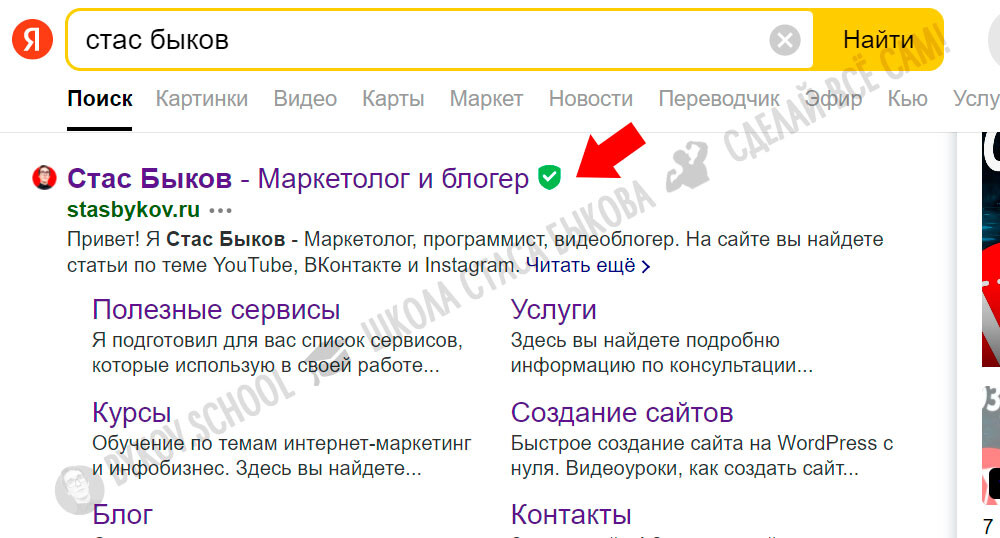Switch to the Картинки tab

coord(201,98)
